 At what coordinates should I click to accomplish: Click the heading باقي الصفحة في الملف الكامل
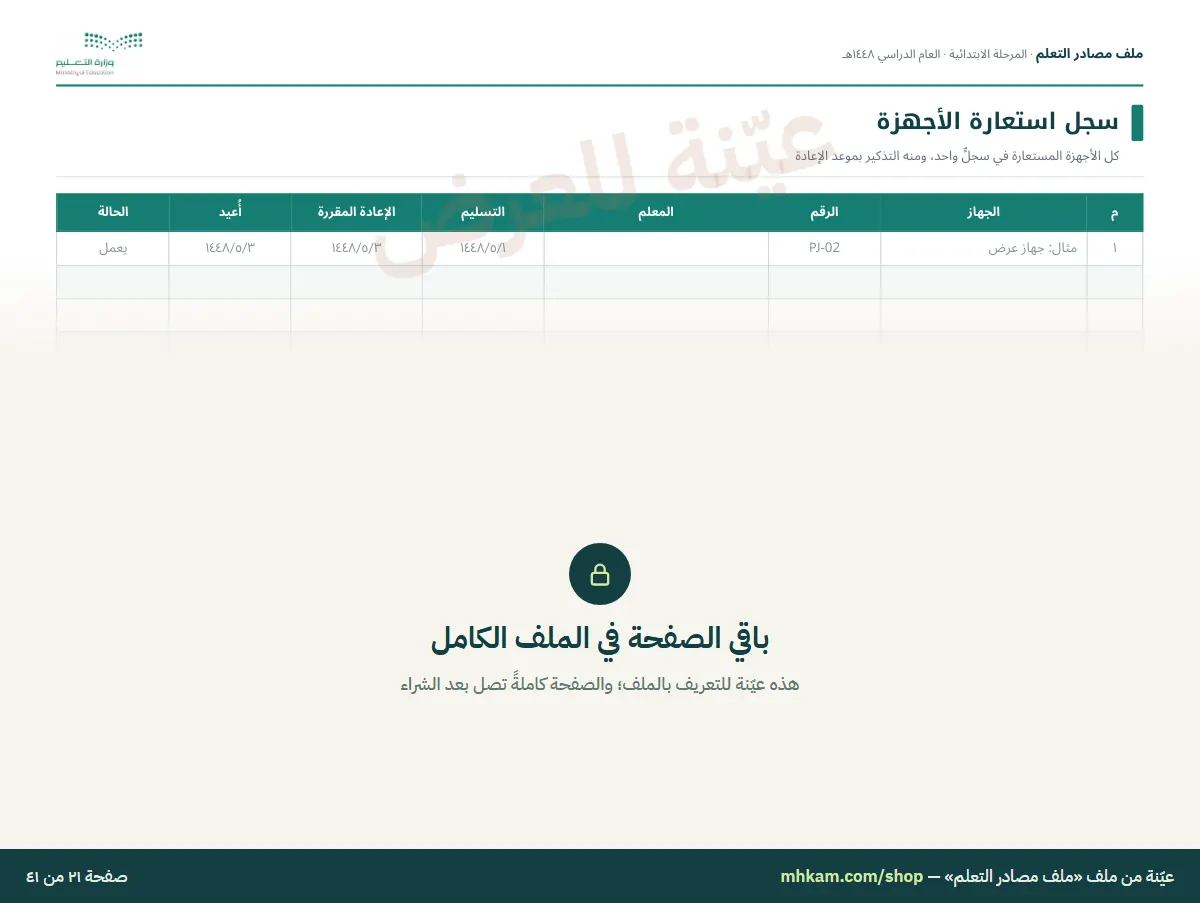pos(600,639)
